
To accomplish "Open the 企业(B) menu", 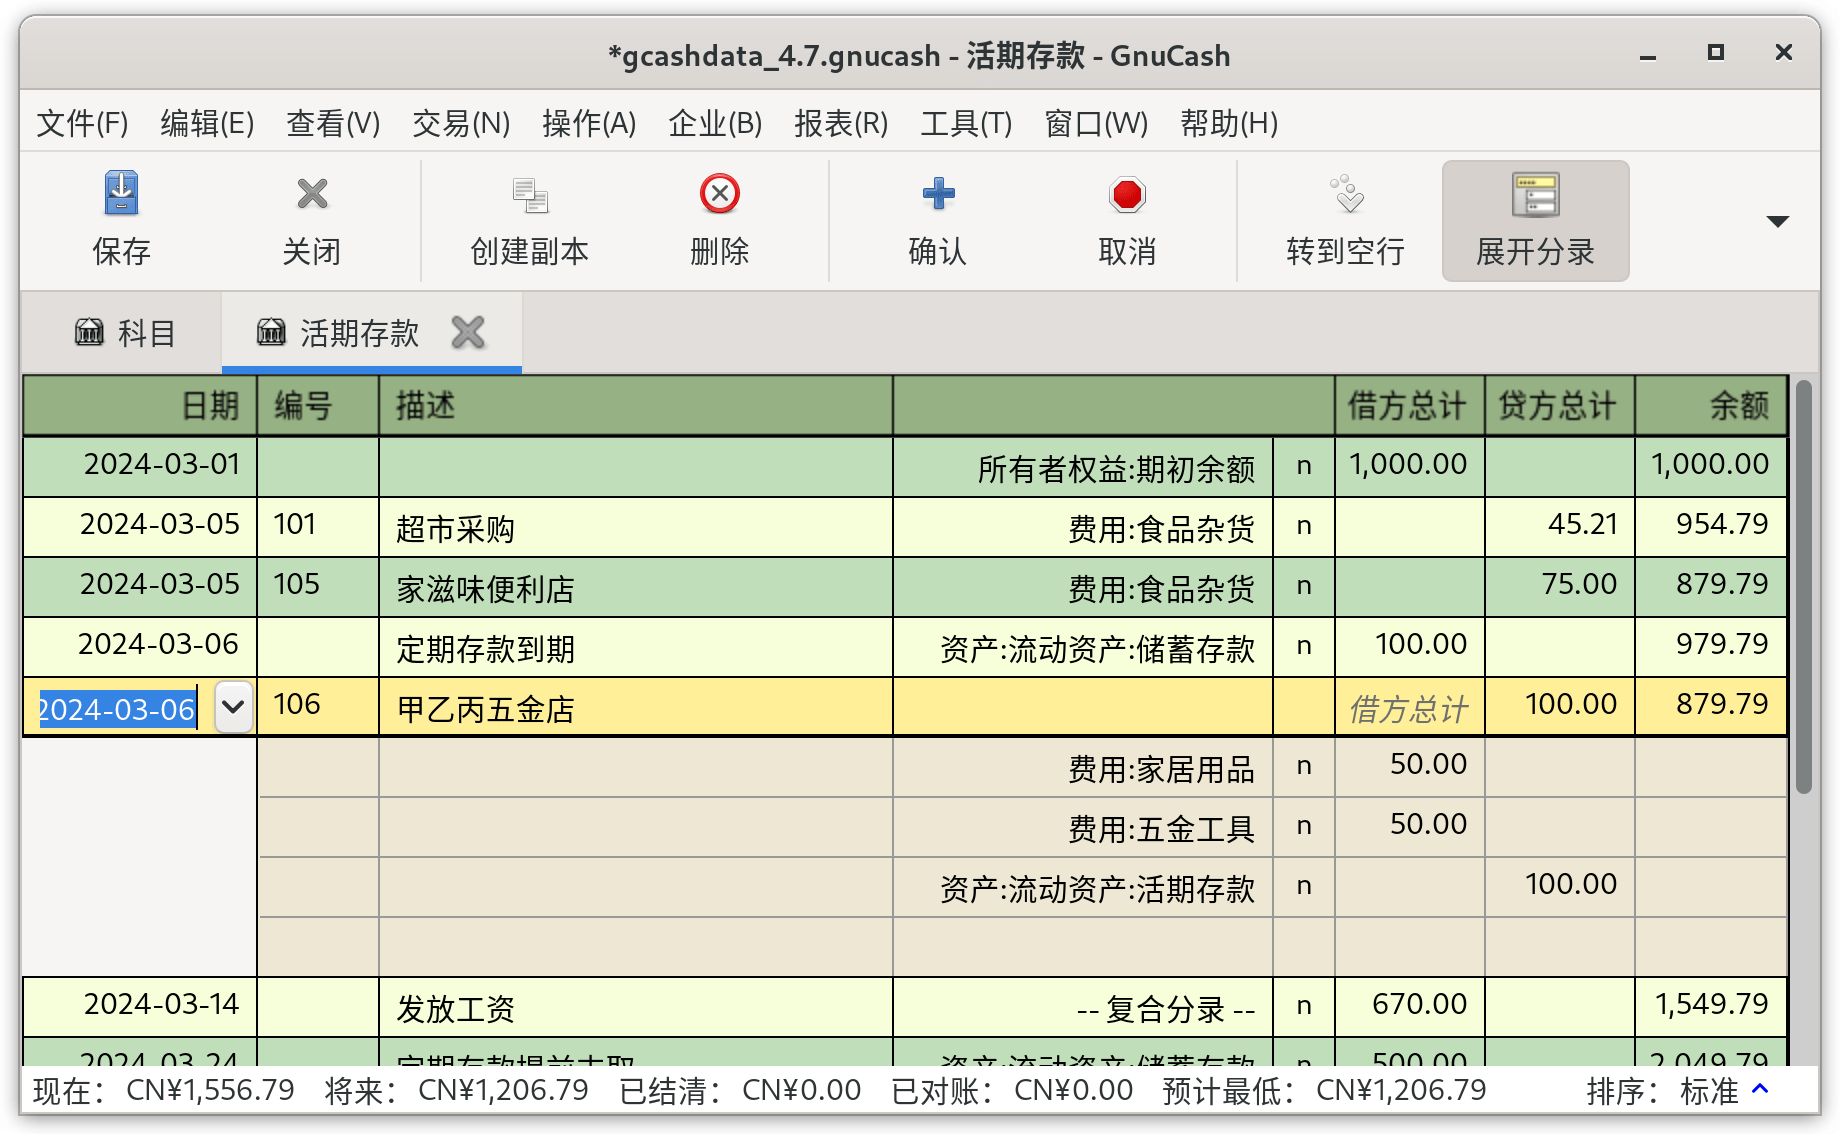I will pyautogui.click(x=715, y=123).
